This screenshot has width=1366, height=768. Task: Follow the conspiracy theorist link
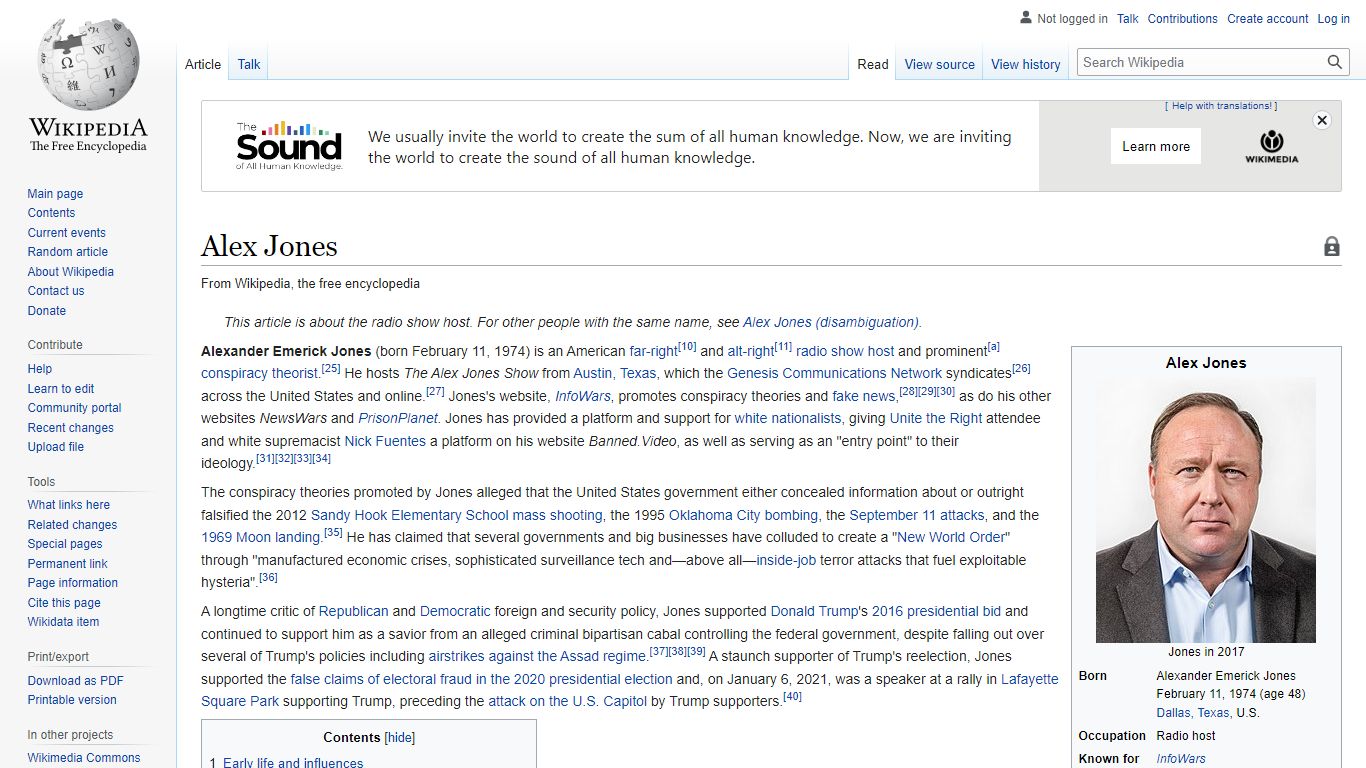[x=260, y=373]
